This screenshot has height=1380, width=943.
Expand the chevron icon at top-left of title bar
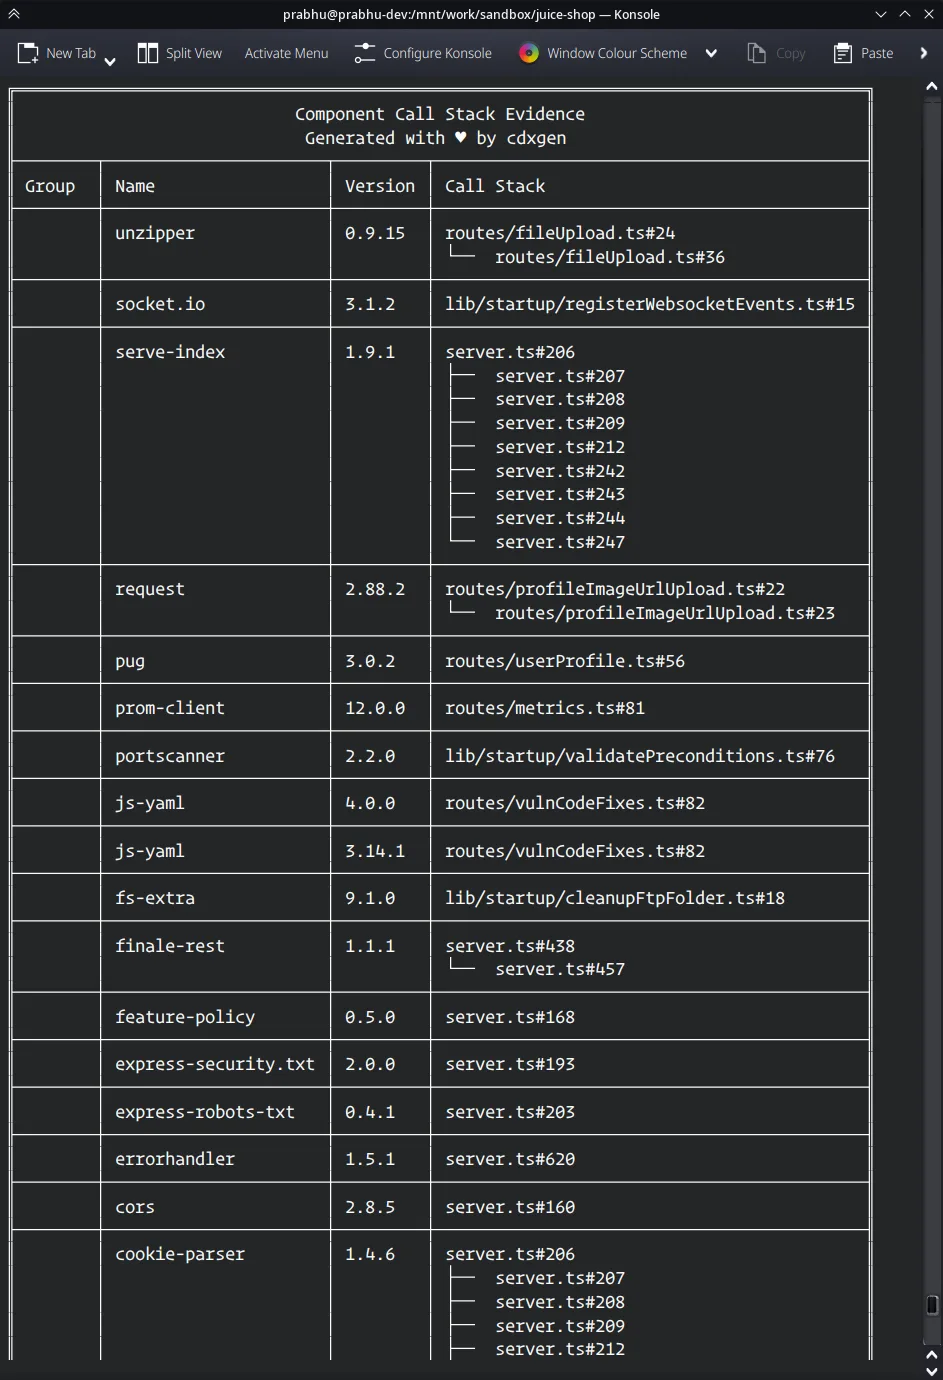tap(14, 14)
